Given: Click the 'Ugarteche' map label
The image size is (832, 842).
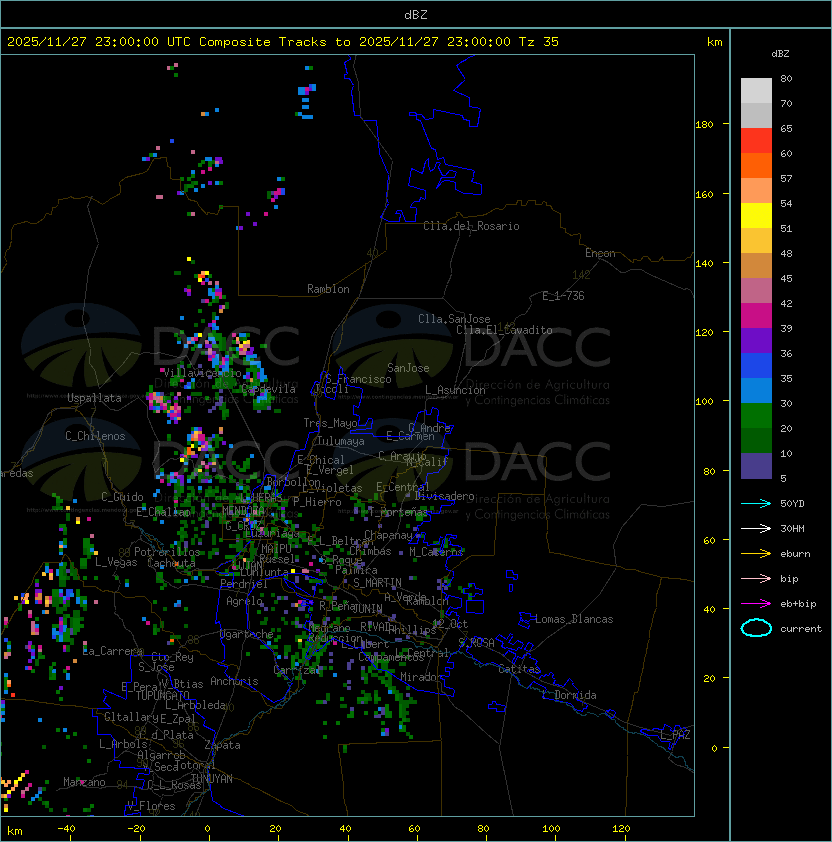Looking at the screenshot, I should coord(247,634).
